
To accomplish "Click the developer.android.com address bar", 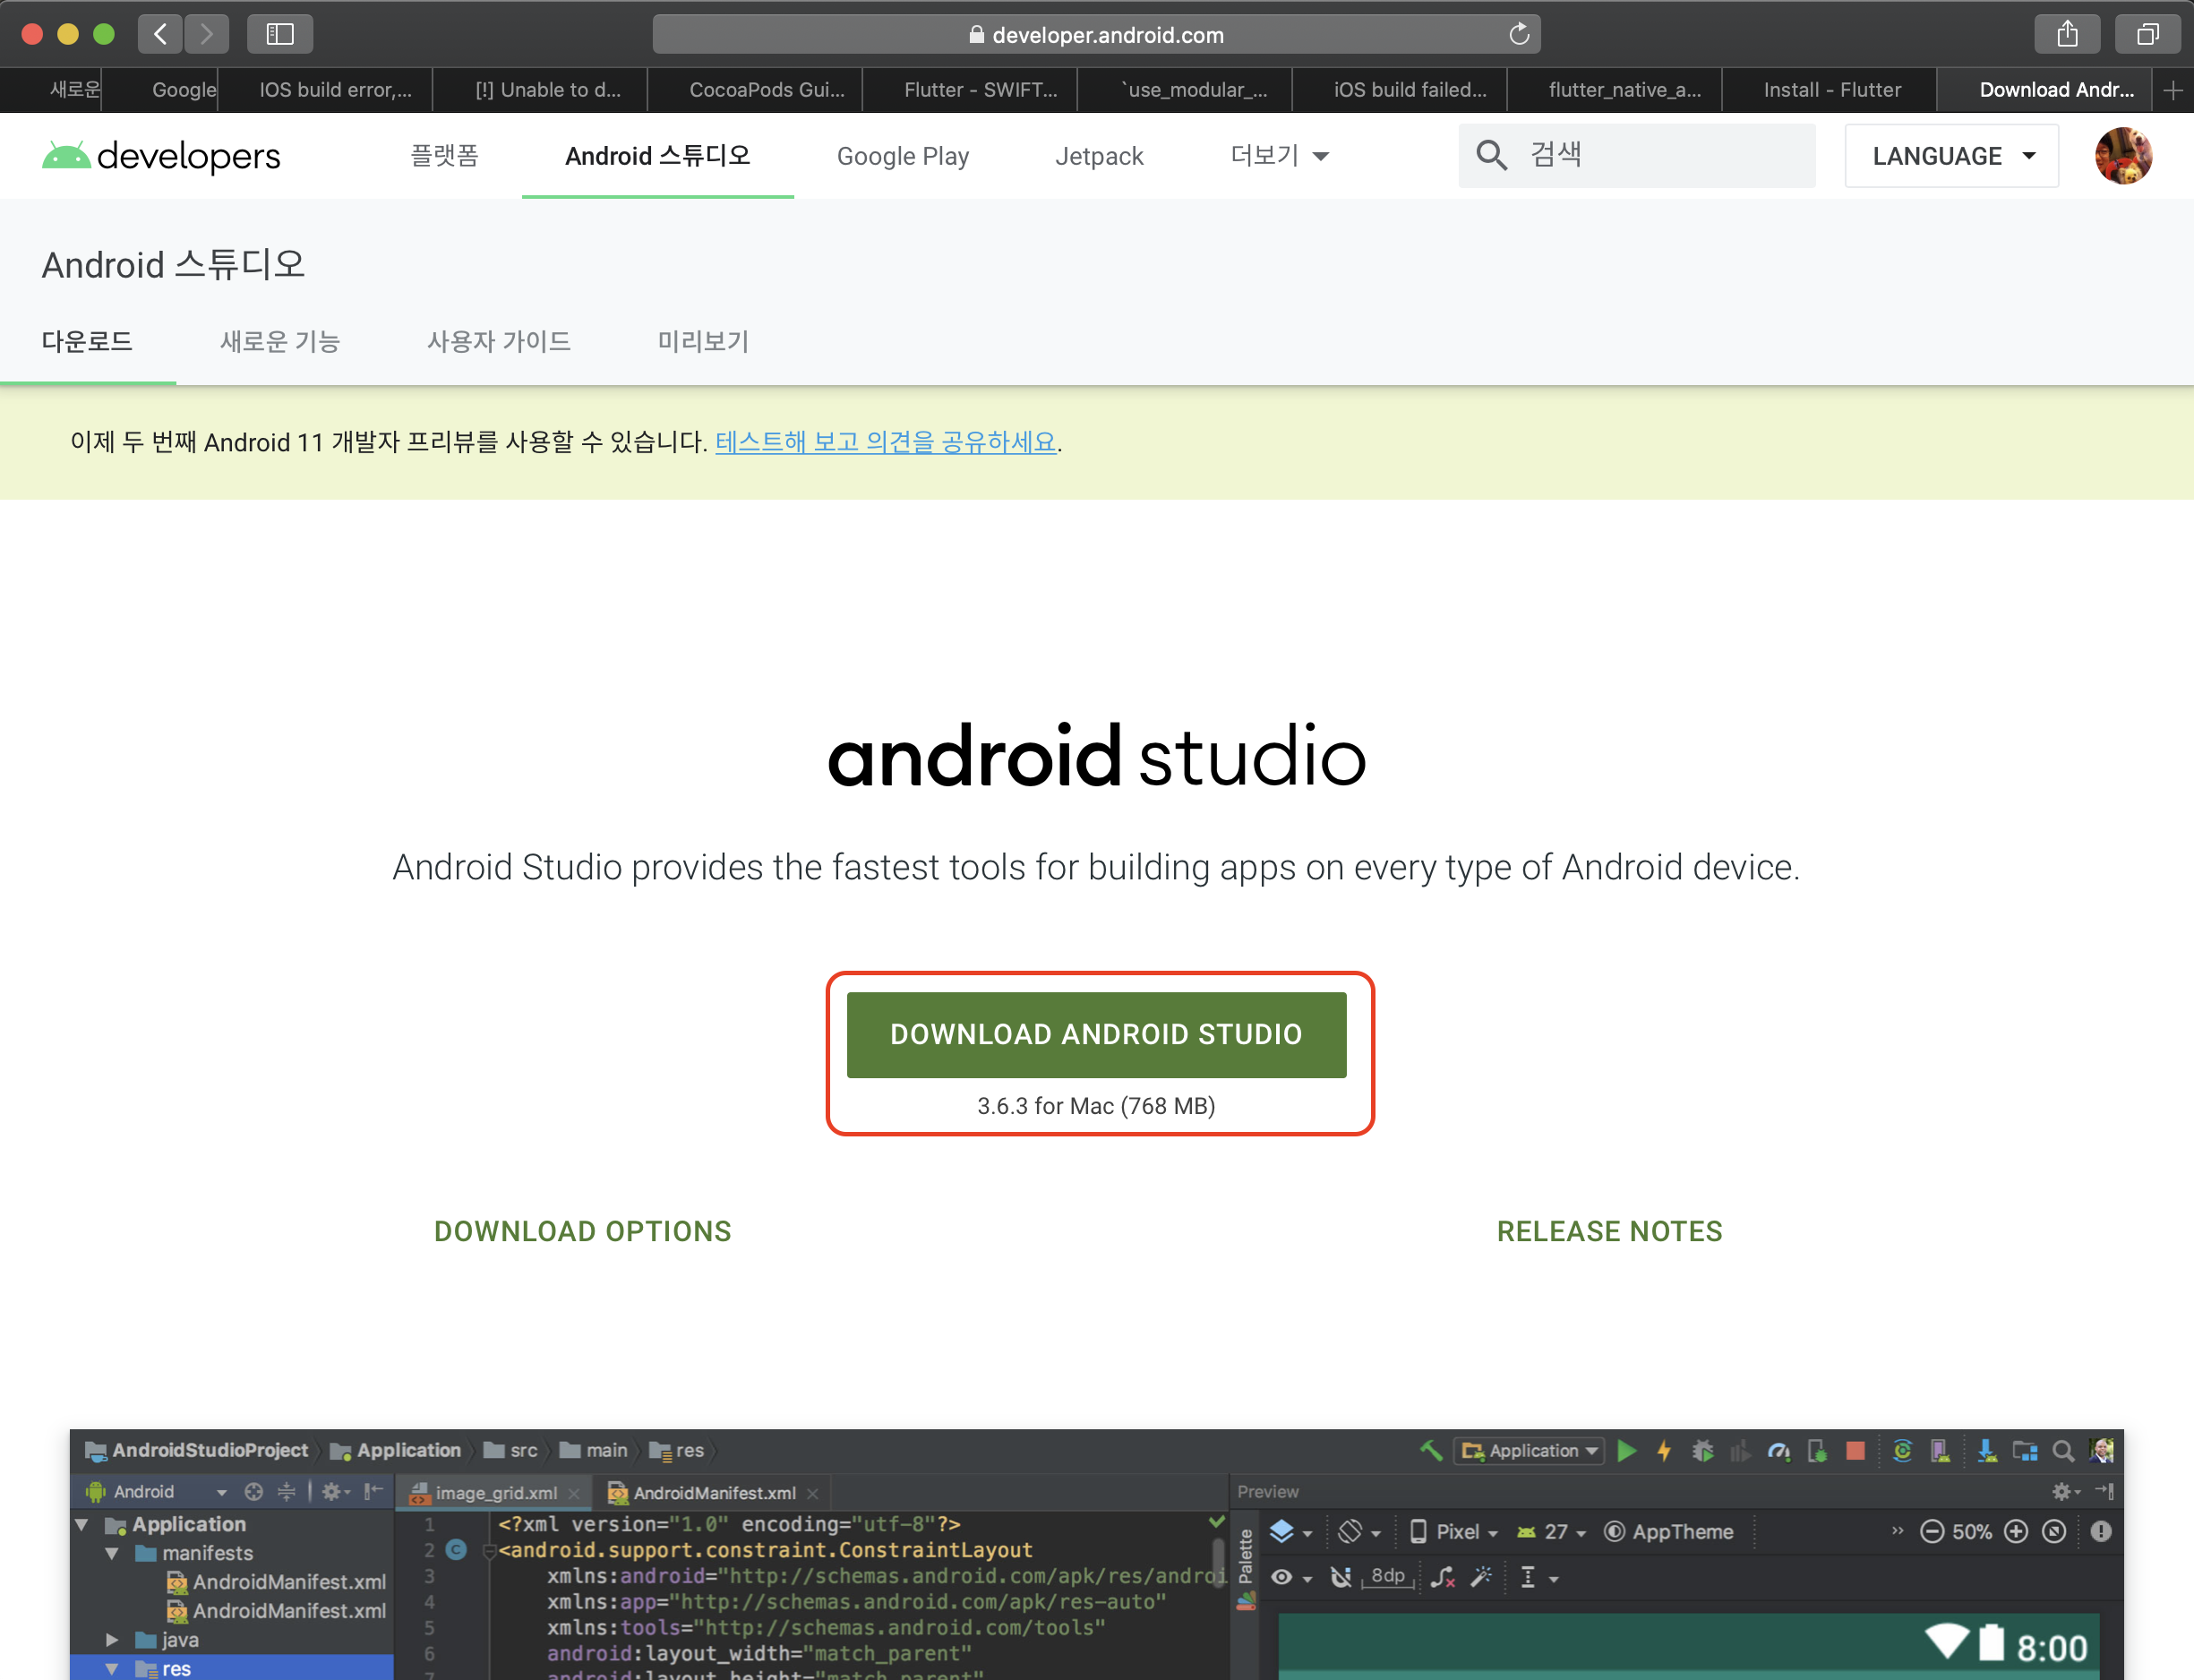I will 1096,35.
